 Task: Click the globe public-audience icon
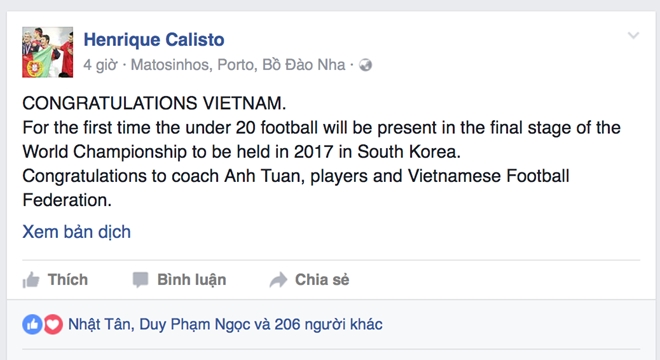pyautogui.click(x=365, y=65)
